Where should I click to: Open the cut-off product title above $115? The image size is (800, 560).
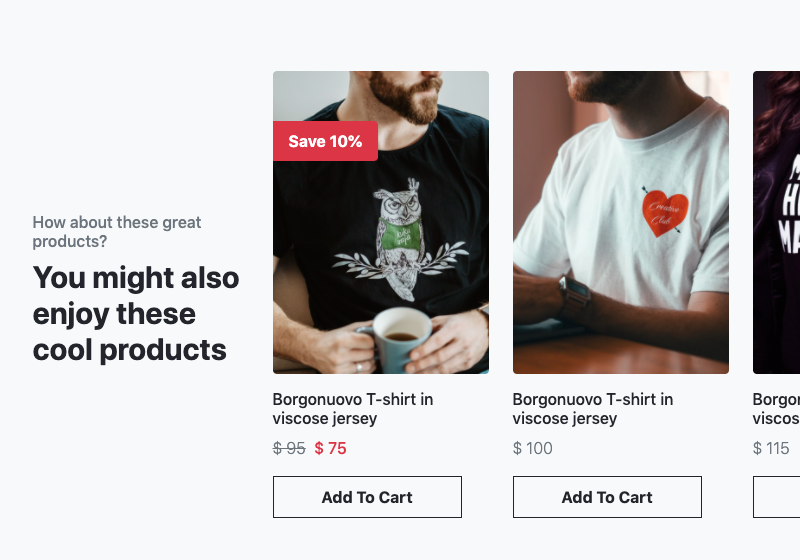(776, 409)
